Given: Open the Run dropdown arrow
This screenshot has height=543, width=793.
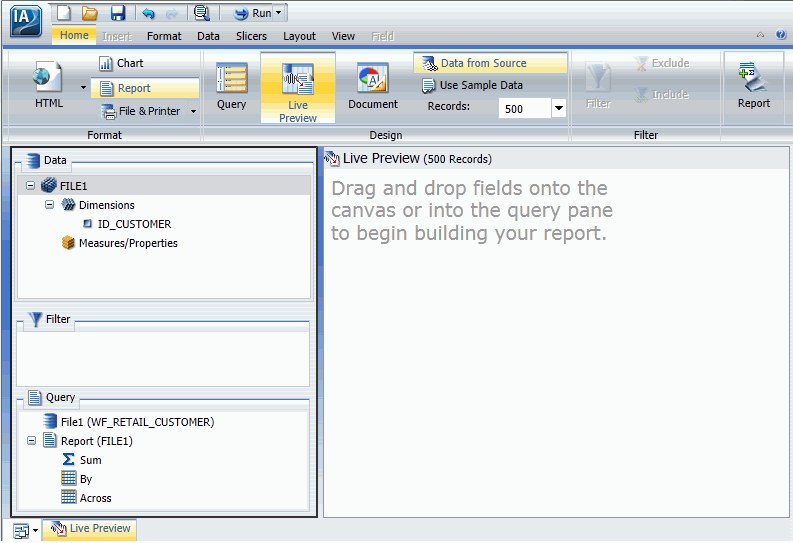Looking at the screenshot, I should [x=279, y=13].
